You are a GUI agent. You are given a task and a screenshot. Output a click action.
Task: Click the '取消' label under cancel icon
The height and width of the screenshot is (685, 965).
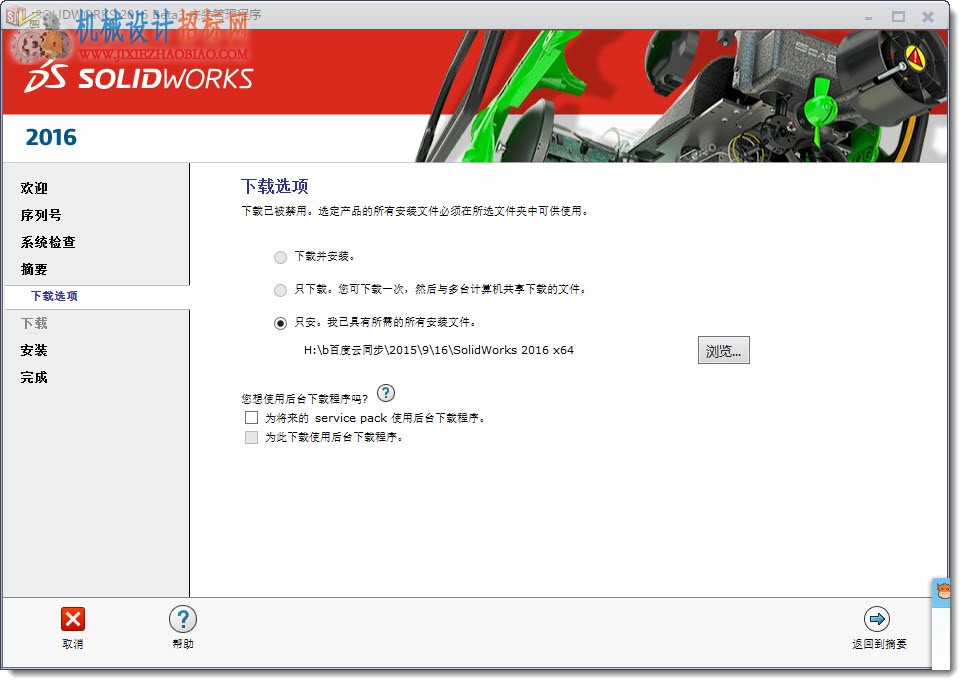tap(73, 644)
